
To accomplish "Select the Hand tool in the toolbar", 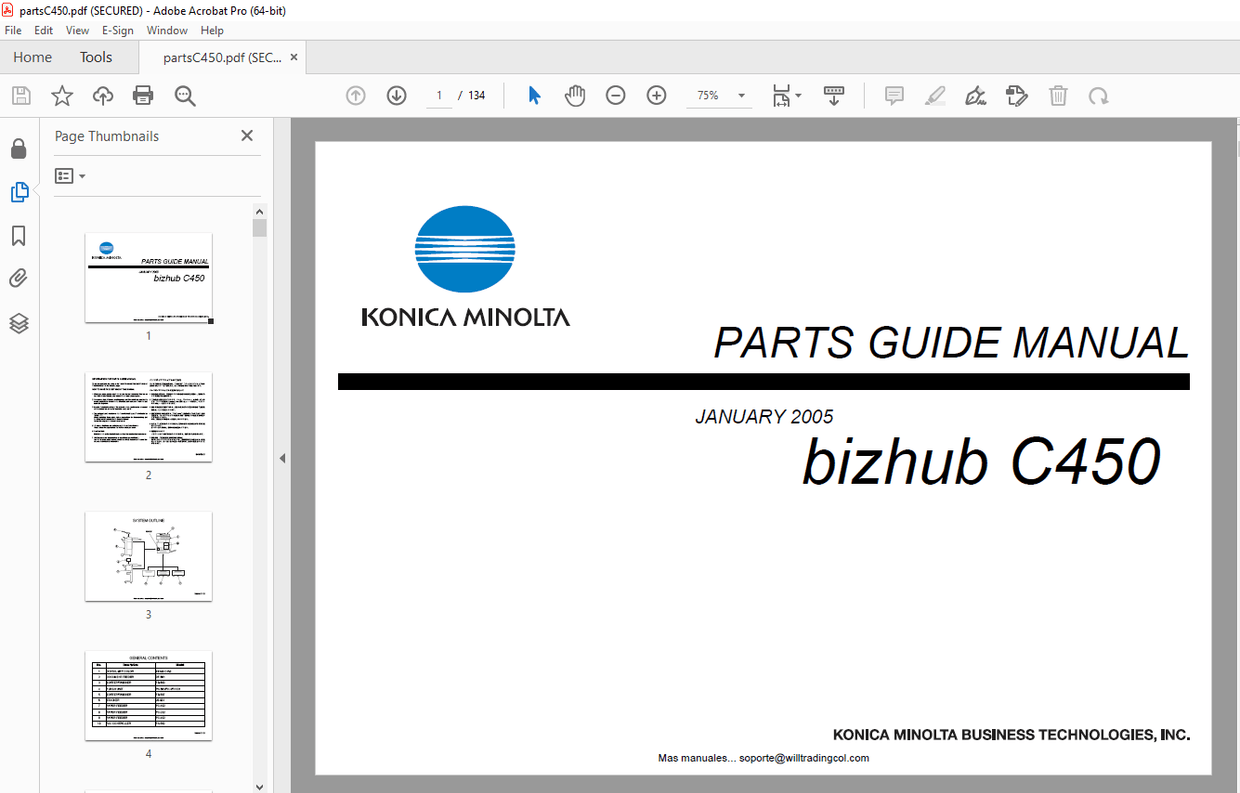I will click(575, 95).
